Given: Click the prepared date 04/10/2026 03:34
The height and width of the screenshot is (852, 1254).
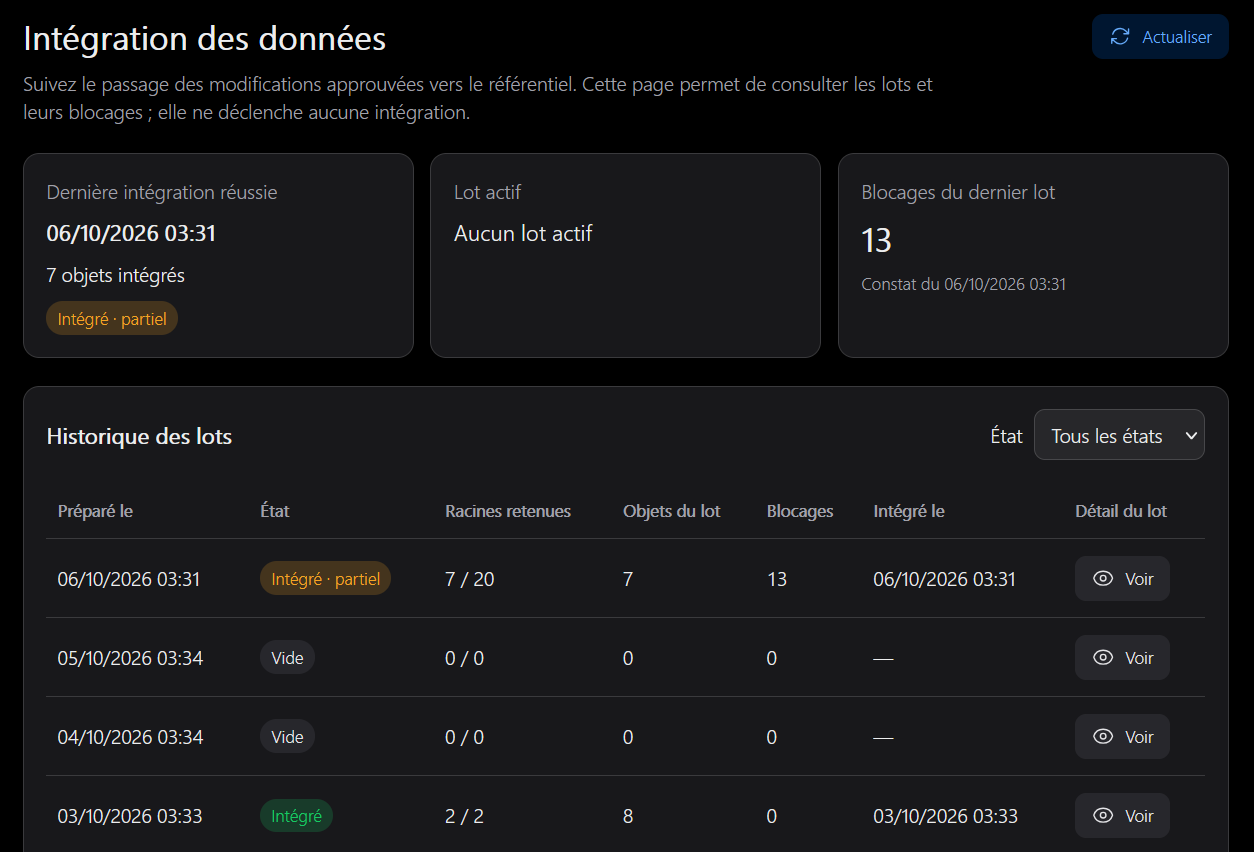Looking at the screenshot, I should tap(130, 737).
